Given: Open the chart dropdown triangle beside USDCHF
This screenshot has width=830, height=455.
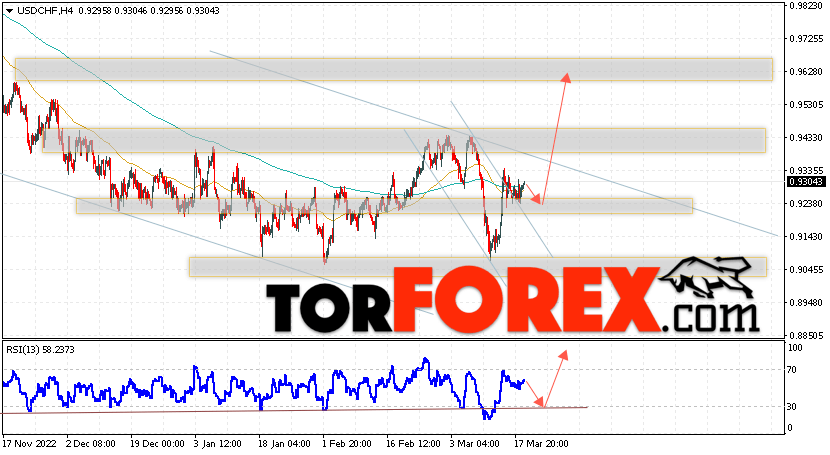Looking at the screenshot, I should [10, 11].
